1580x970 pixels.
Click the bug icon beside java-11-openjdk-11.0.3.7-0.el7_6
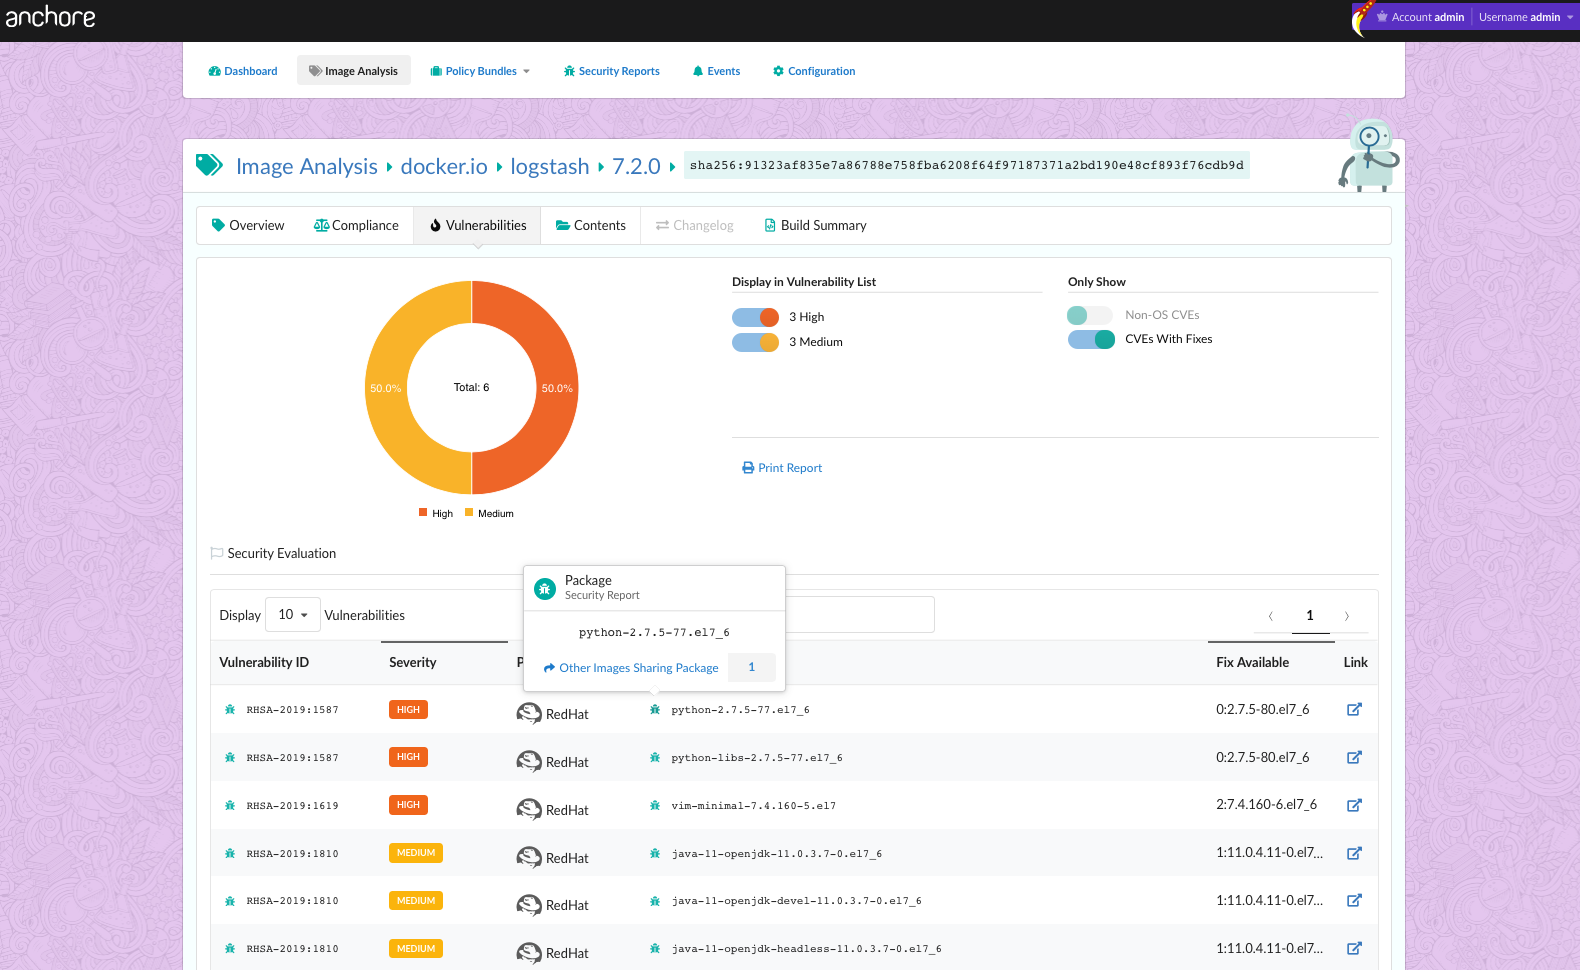click(655, 854)
